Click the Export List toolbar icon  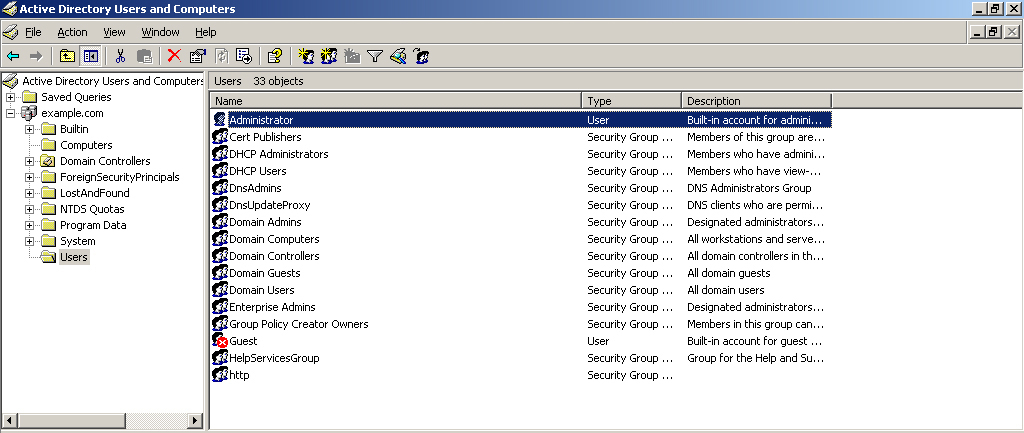244,57
